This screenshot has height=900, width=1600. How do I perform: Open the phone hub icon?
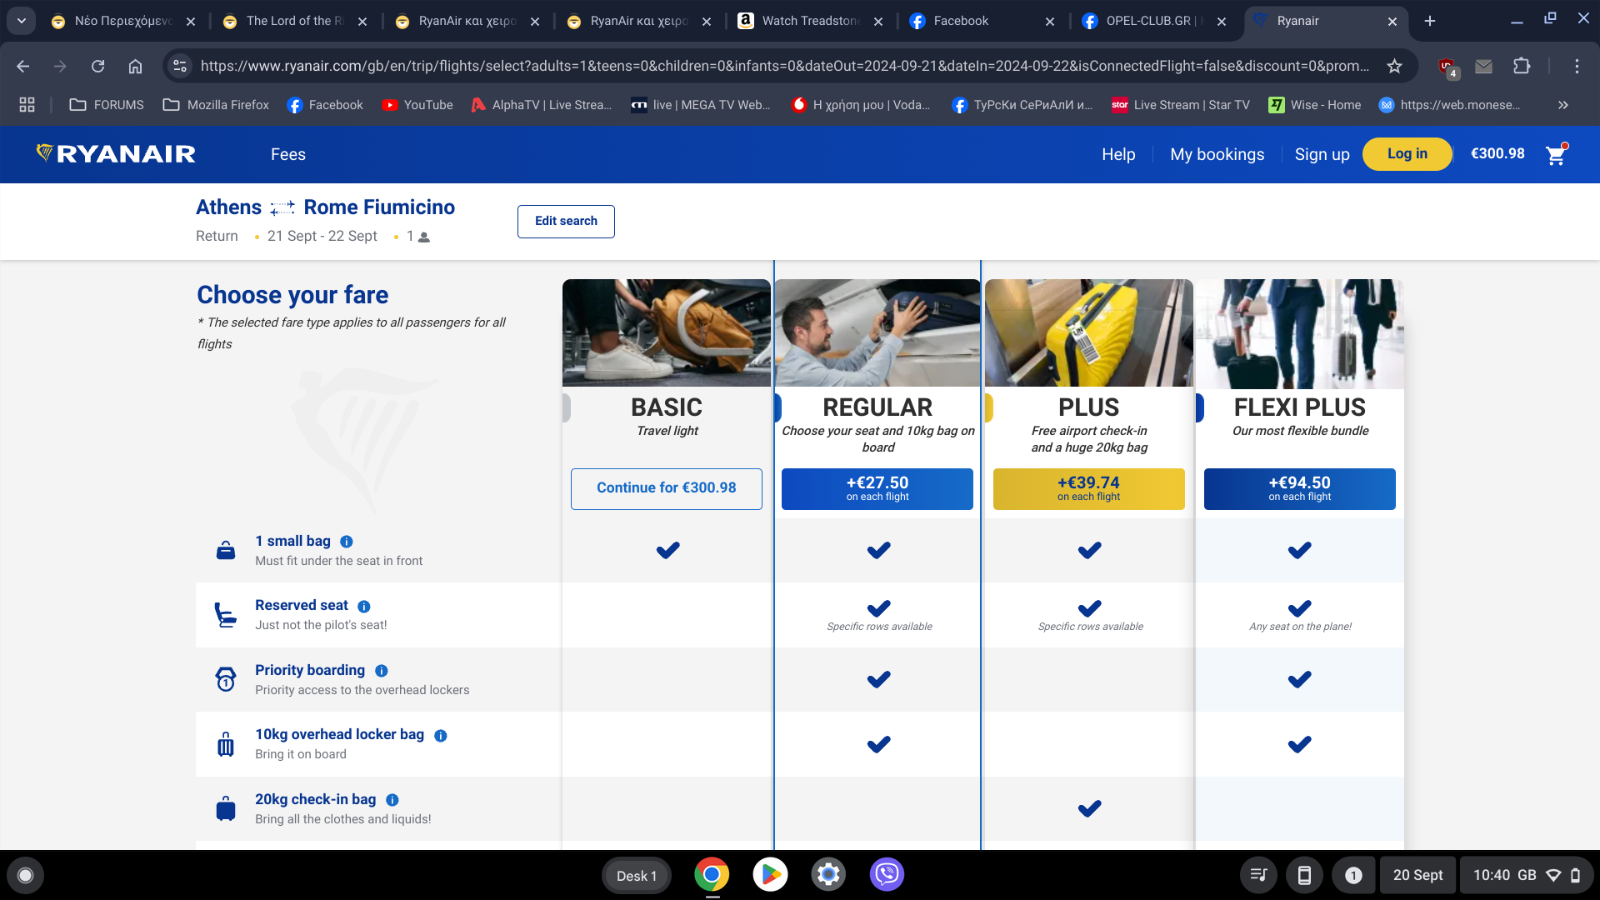[1304, 875]
